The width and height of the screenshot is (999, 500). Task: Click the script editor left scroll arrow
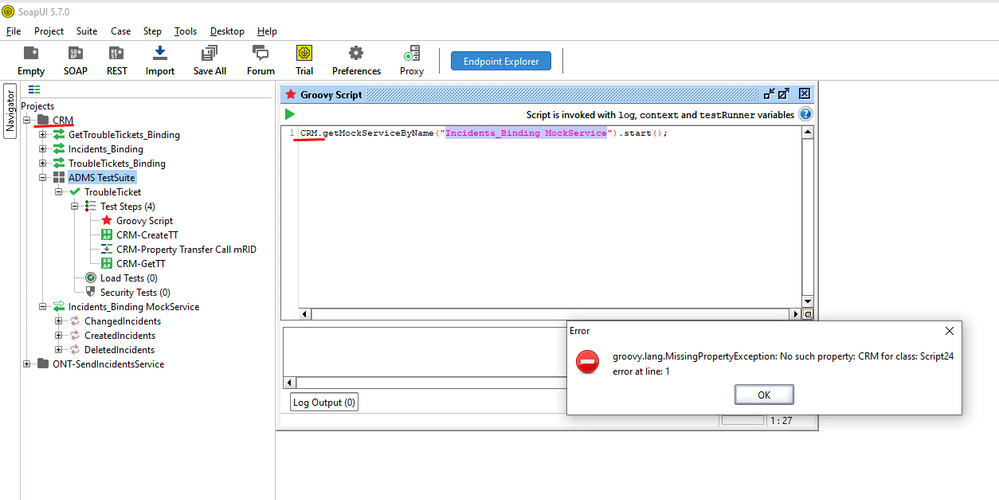pyautogui.click(x=305, y=314)
